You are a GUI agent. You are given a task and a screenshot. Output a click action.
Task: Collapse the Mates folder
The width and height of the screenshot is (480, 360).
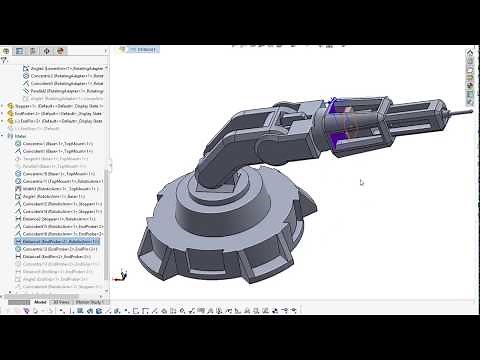[x=3, y=136]
